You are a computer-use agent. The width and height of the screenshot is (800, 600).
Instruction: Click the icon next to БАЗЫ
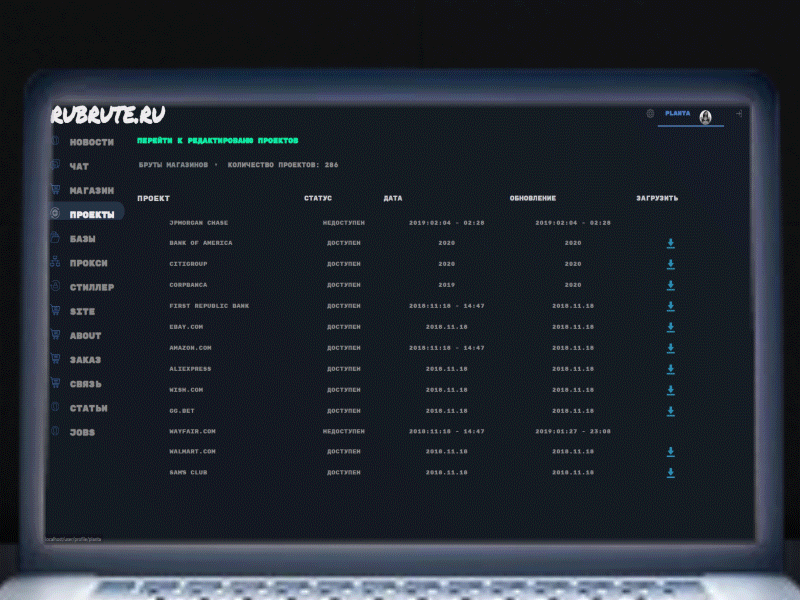click(56, 238)
